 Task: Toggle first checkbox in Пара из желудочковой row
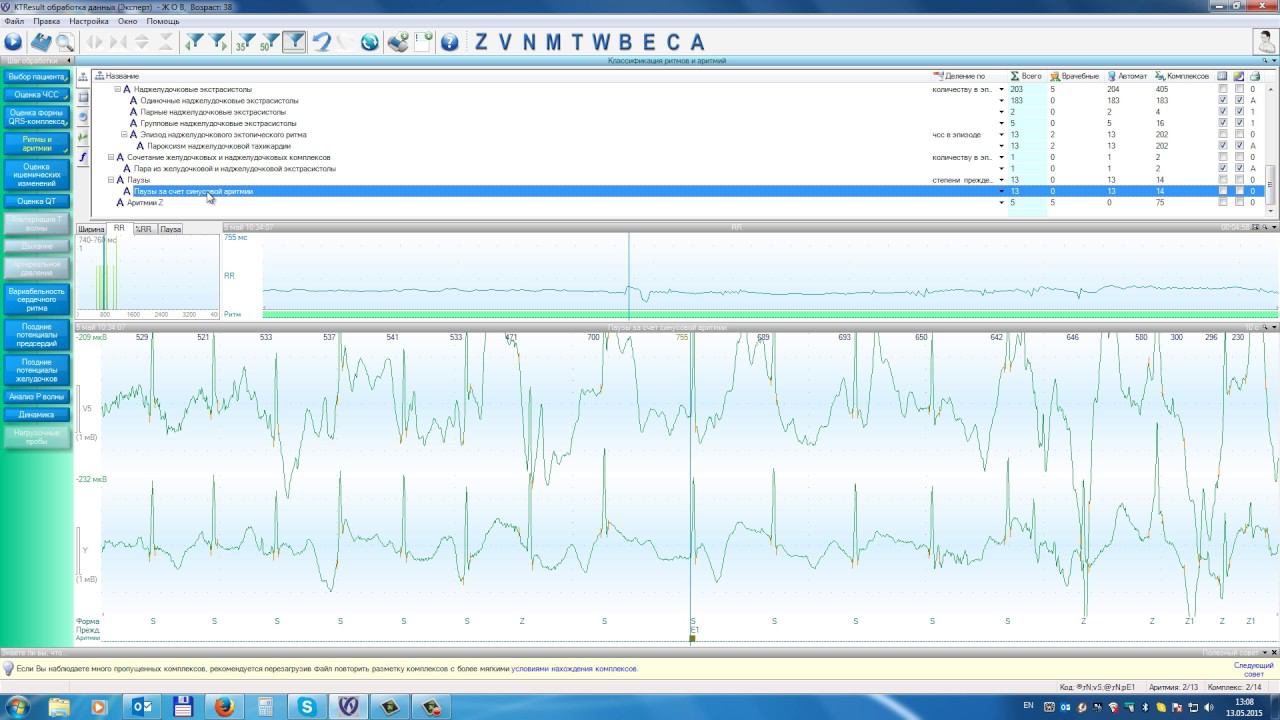[1222, 168]
